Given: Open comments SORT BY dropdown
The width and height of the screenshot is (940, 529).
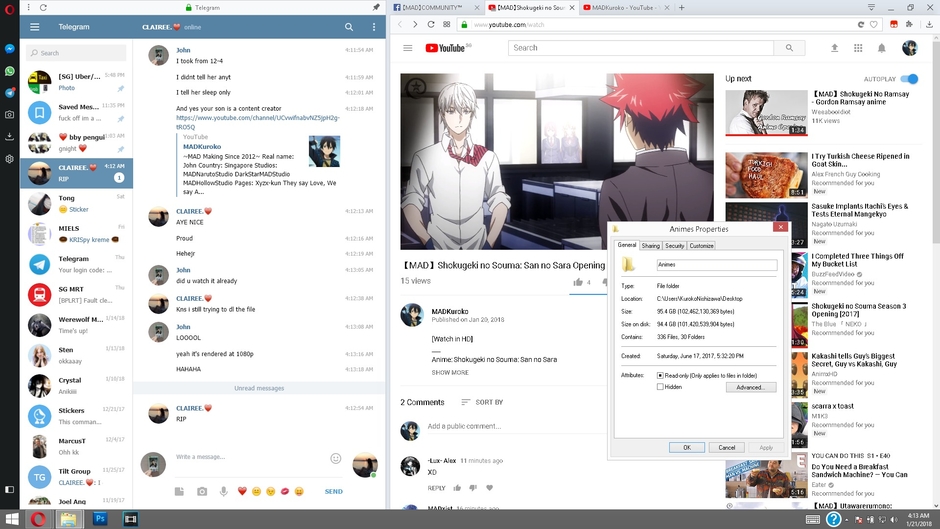Looking at the screenshot, I should point(482,402).
